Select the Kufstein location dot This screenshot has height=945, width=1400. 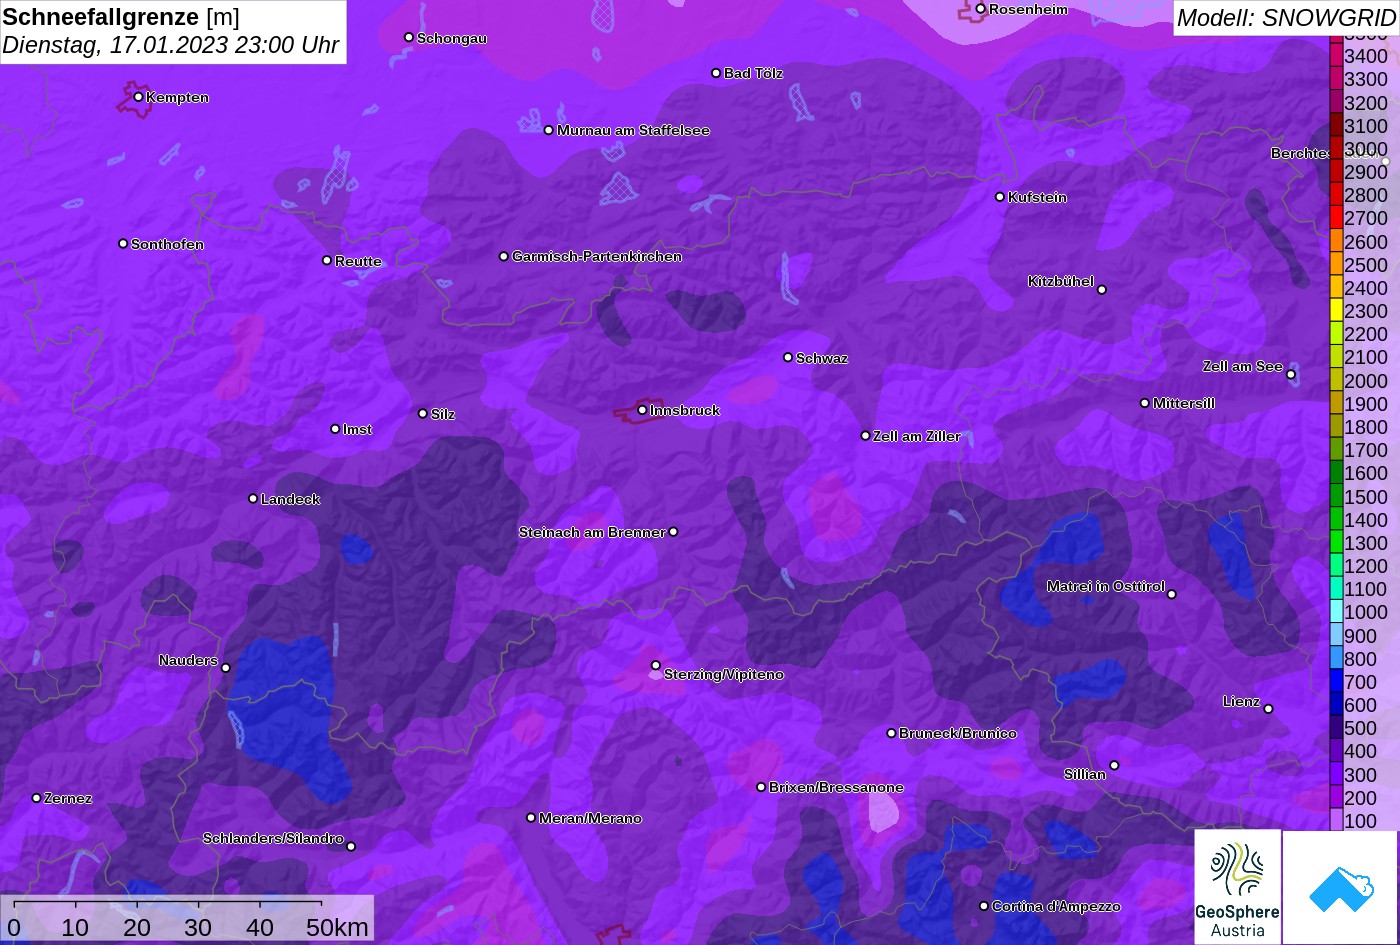[1000, 197]
